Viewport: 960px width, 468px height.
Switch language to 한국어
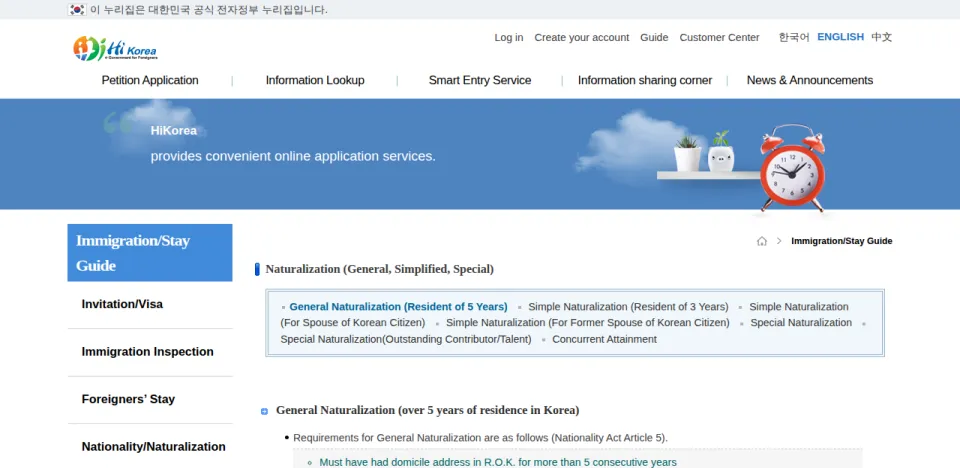[x=794, y=37]
